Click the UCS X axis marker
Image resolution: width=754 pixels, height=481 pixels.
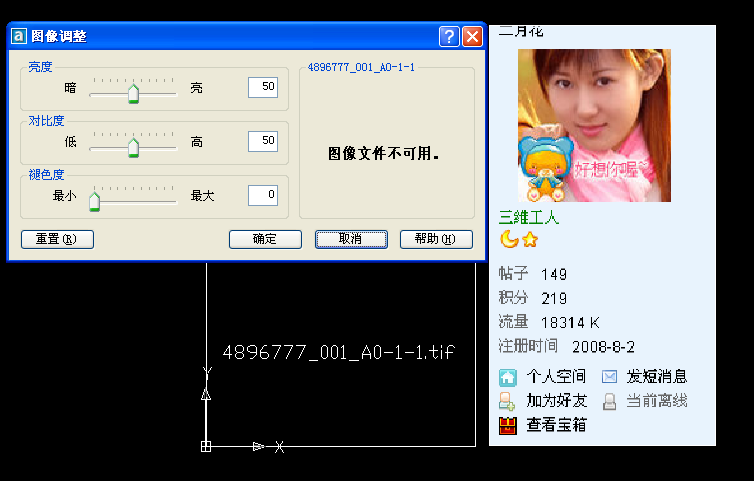pyautogui.click(x=279, y=447)
